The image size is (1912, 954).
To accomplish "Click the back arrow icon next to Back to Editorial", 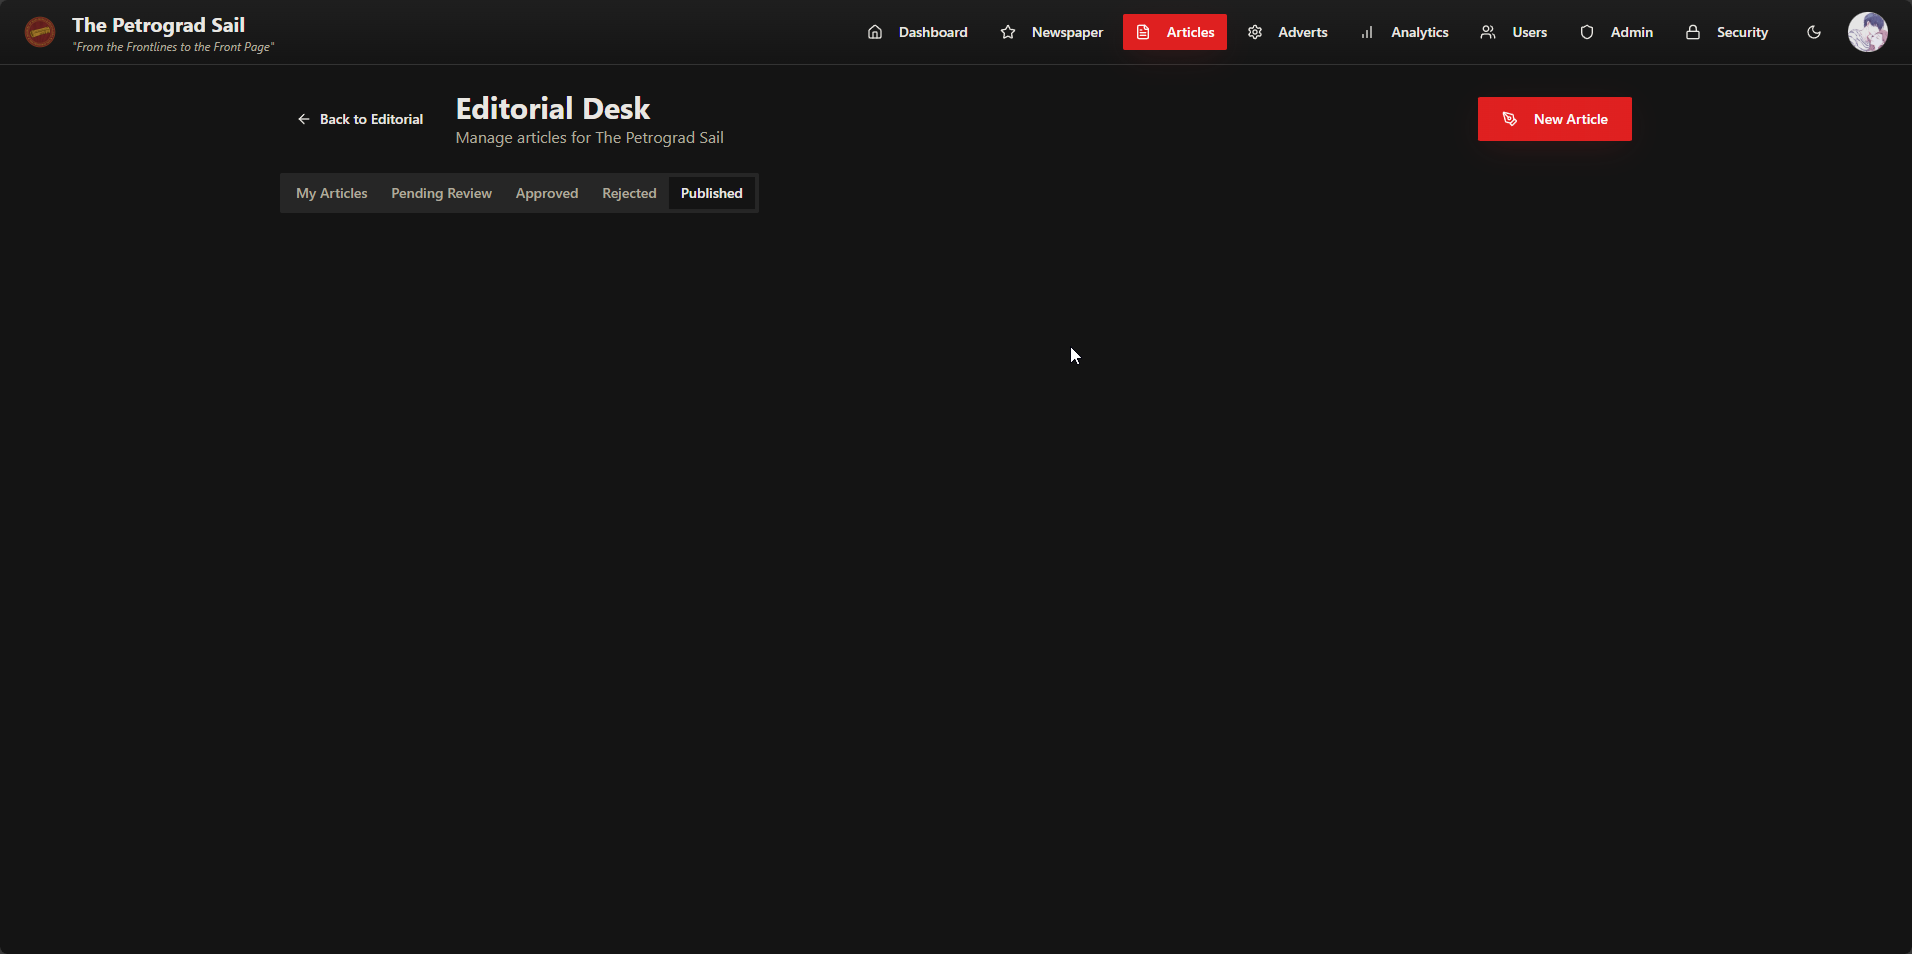I will 304,119.
